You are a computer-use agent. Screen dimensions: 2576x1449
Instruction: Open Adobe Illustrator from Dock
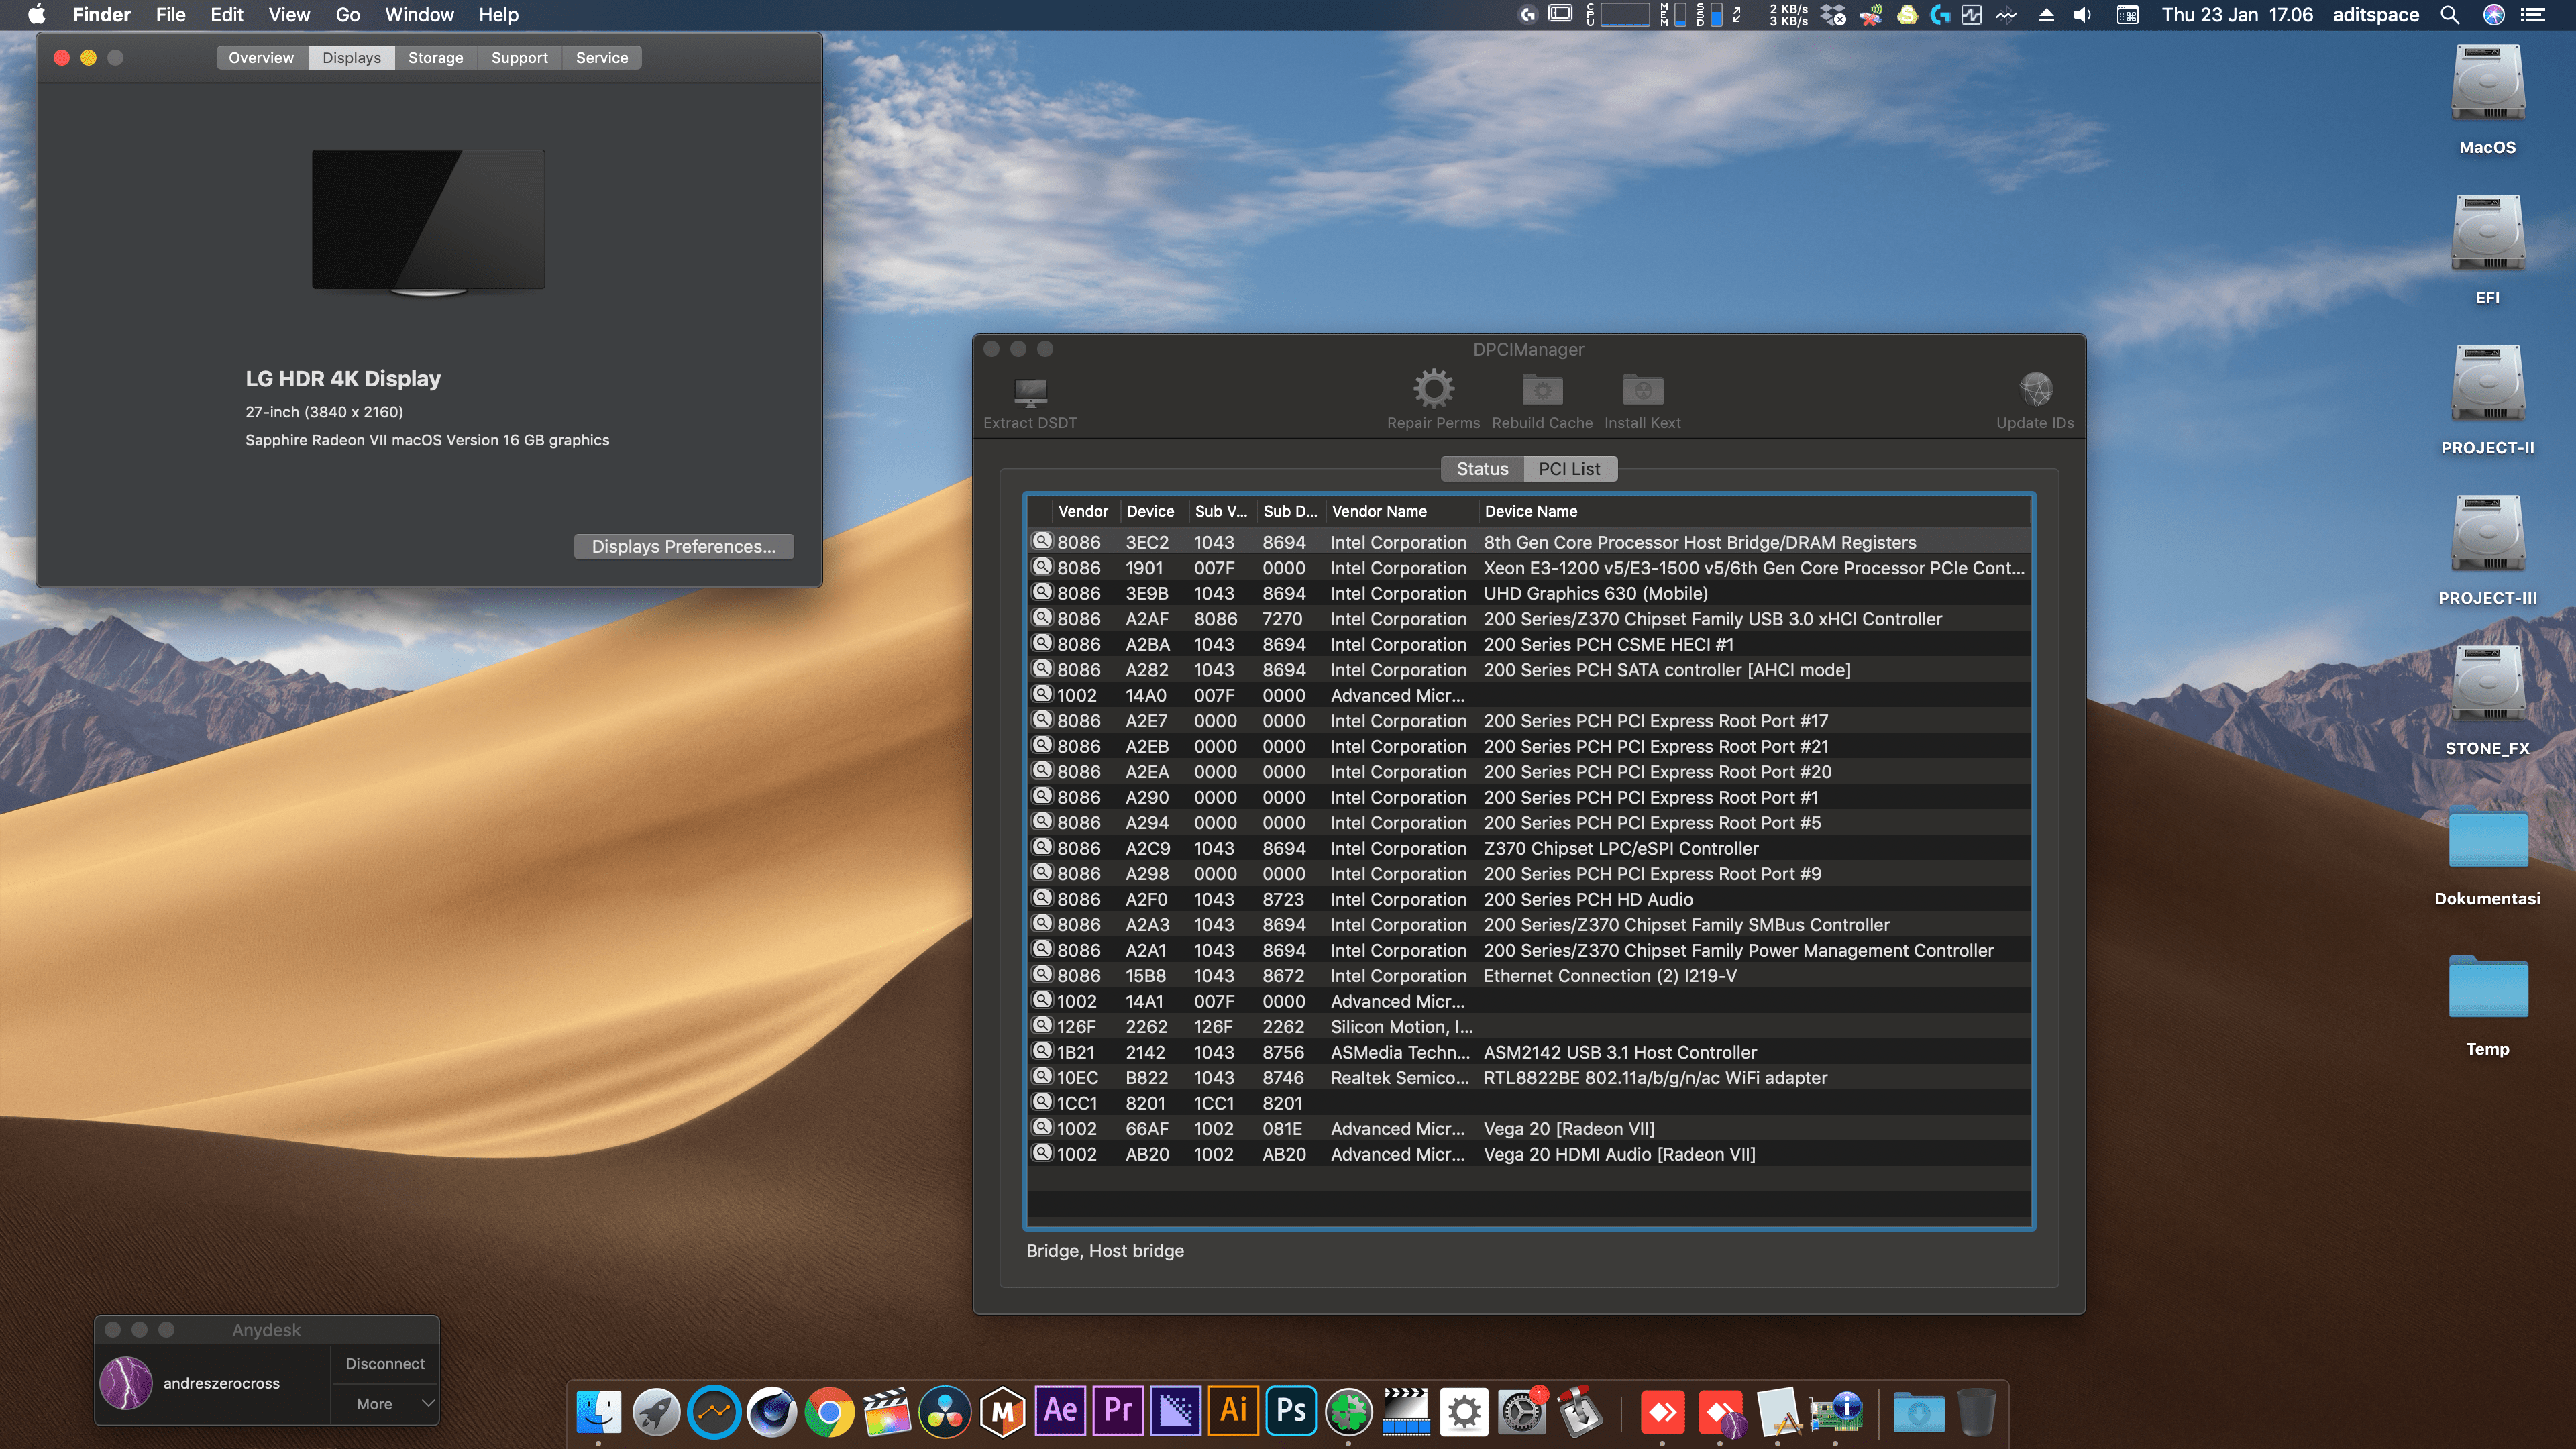click(1234, 1412)
